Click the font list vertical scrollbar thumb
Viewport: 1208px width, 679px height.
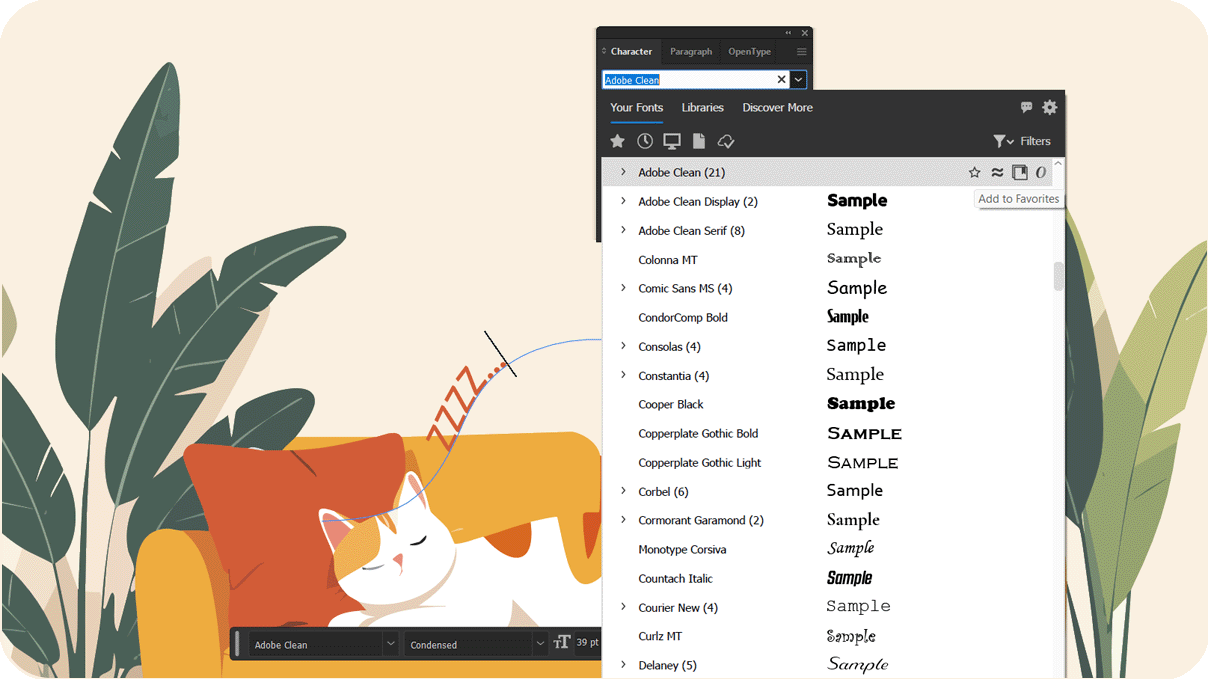pos(1058,276)
